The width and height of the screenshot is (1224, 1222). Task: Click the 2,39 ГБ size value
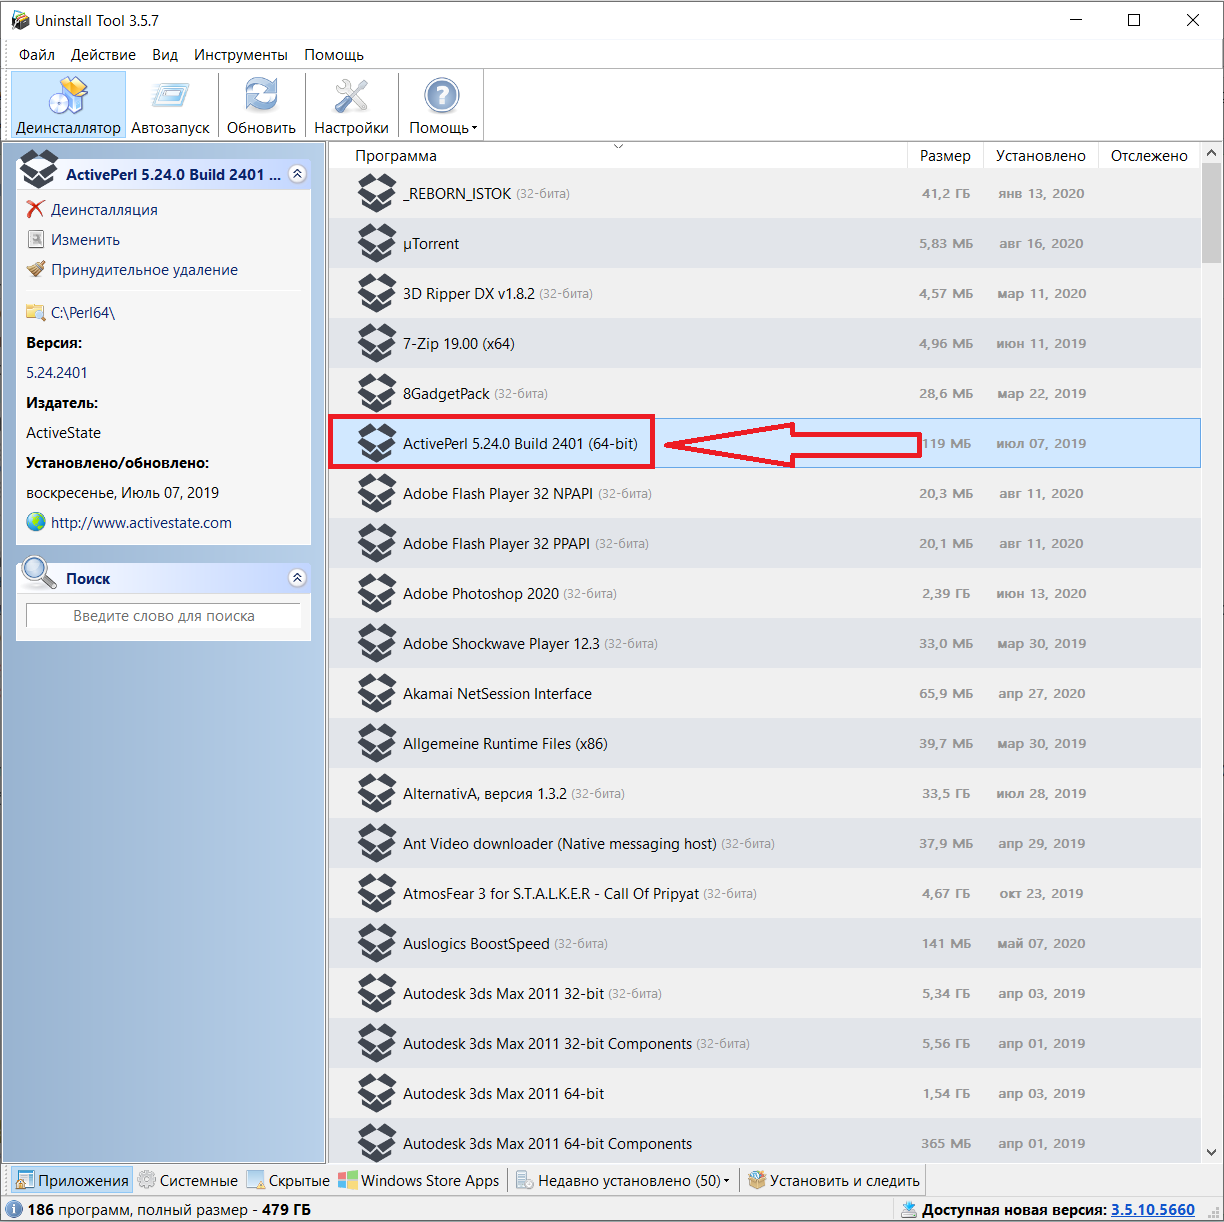coord(946,594)
